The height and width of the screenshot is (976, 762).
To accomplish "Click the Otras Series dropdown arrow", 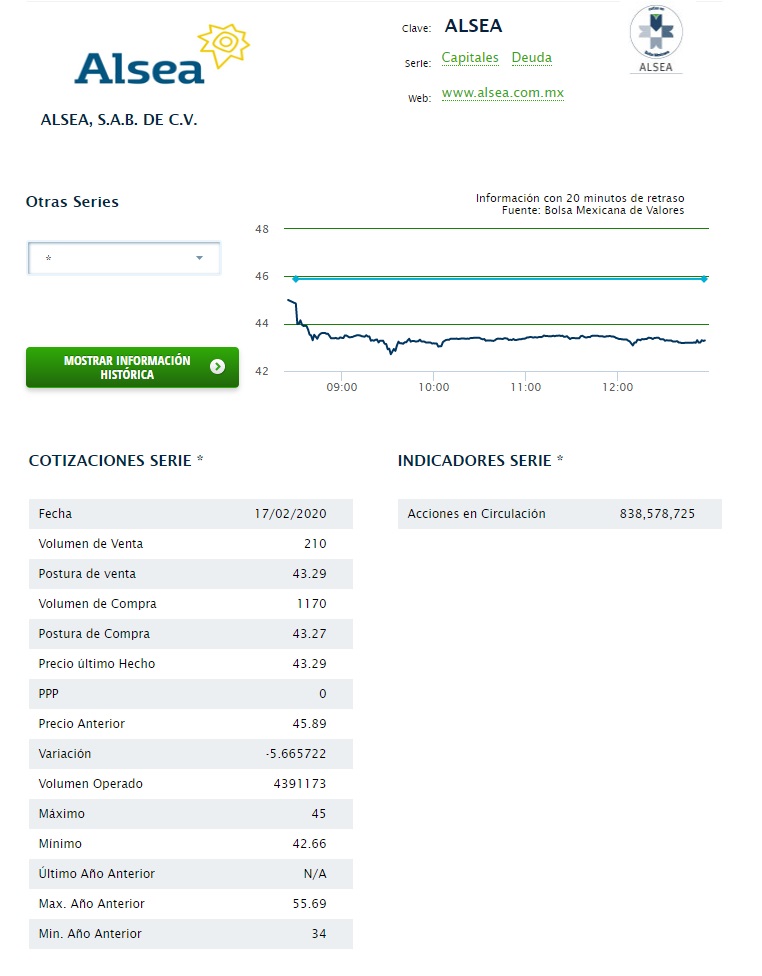I will pyautogui.click(x=199, y=258).
